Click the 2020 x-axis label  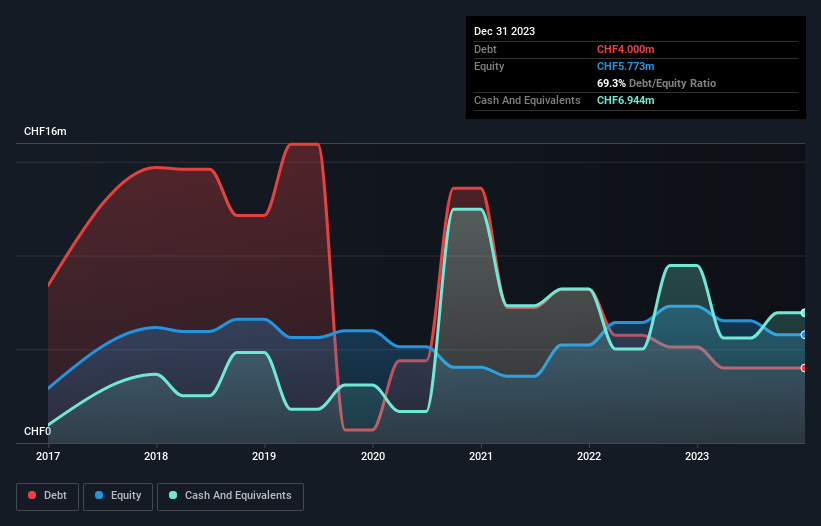[373, 456]
